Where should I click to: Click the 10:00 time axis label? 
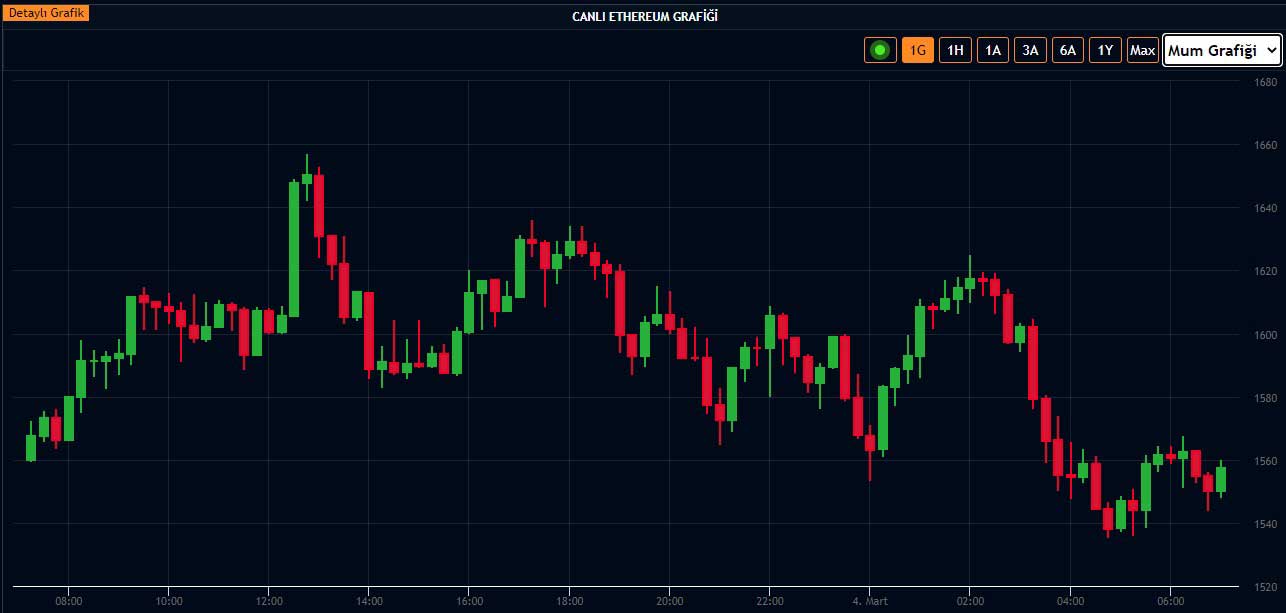coord(169,601)
